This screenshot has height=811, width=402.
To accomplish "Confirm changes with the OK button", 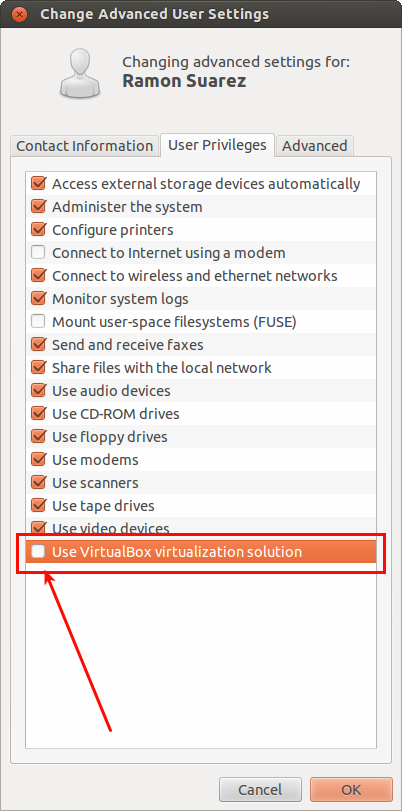I will coord(351,789).
